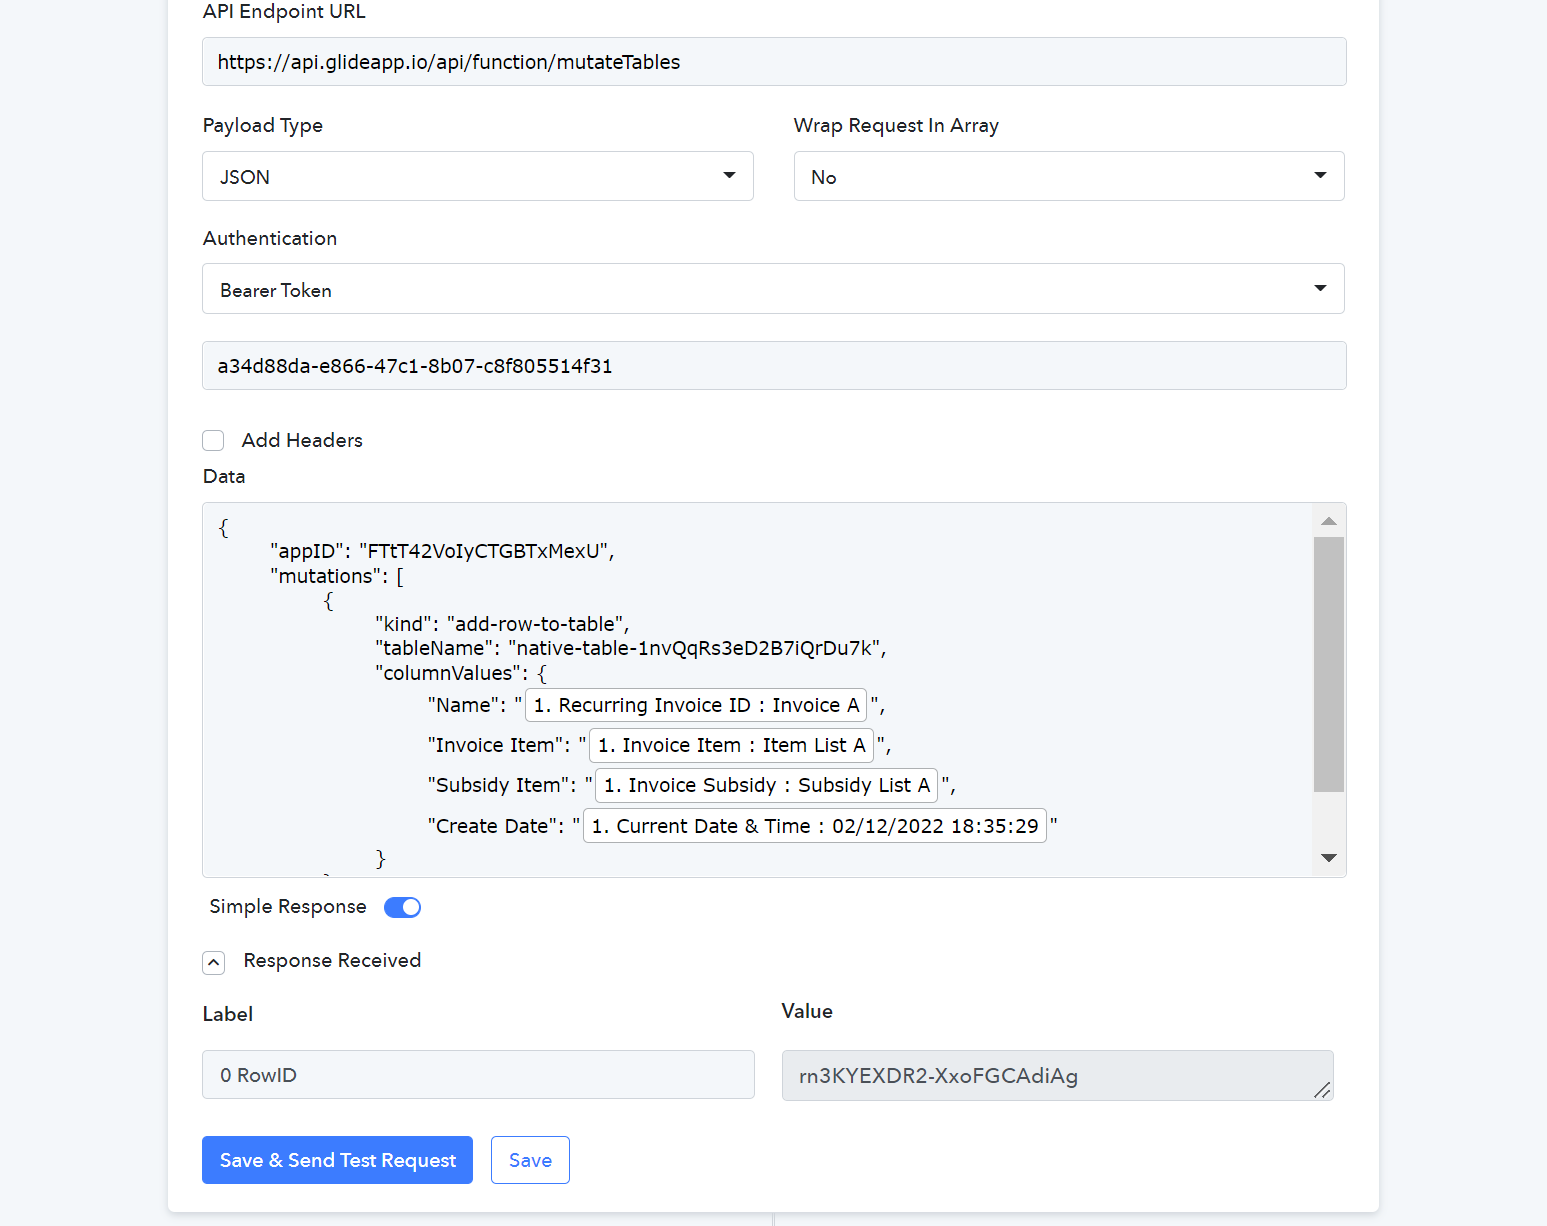Open the Authentication Bearer Token dropdown
1547x1226 pixels.
(x=773, y=289)
